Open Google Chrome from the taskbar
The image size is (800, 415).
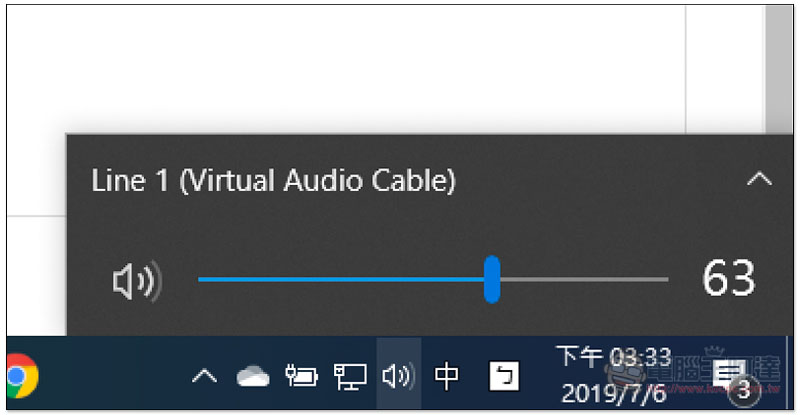pos(21,376)
